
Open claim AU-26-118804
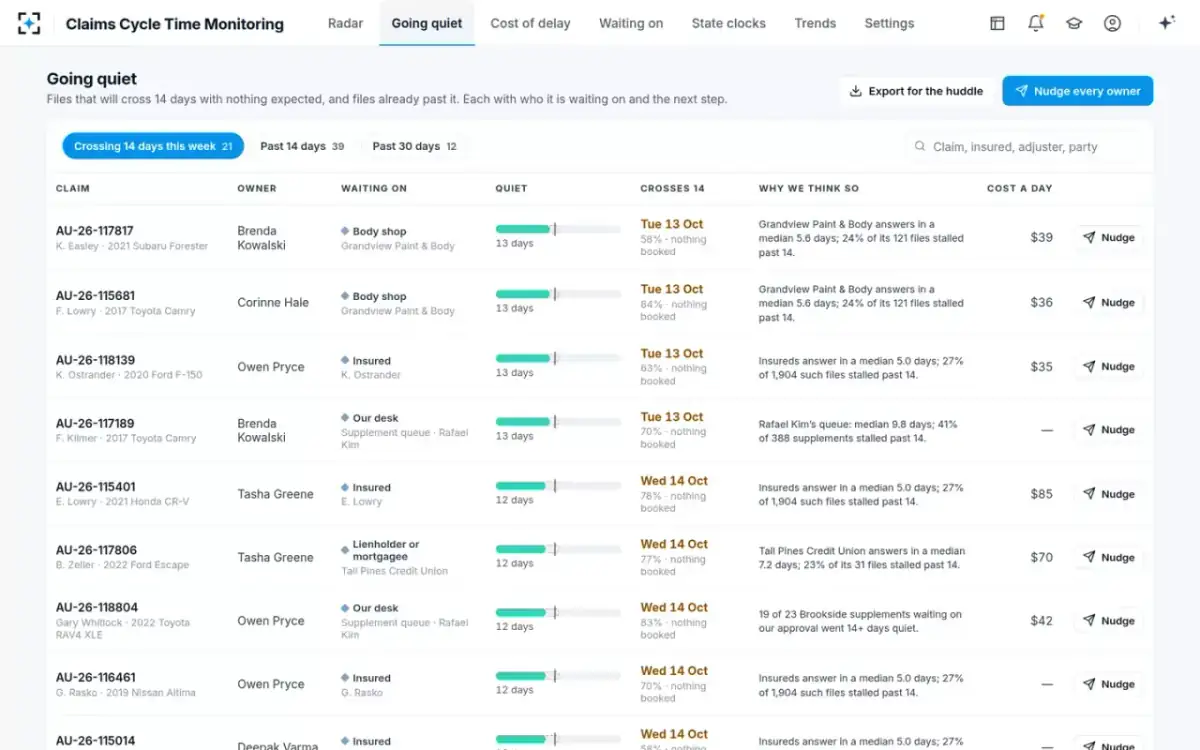(x=97, y=607)
